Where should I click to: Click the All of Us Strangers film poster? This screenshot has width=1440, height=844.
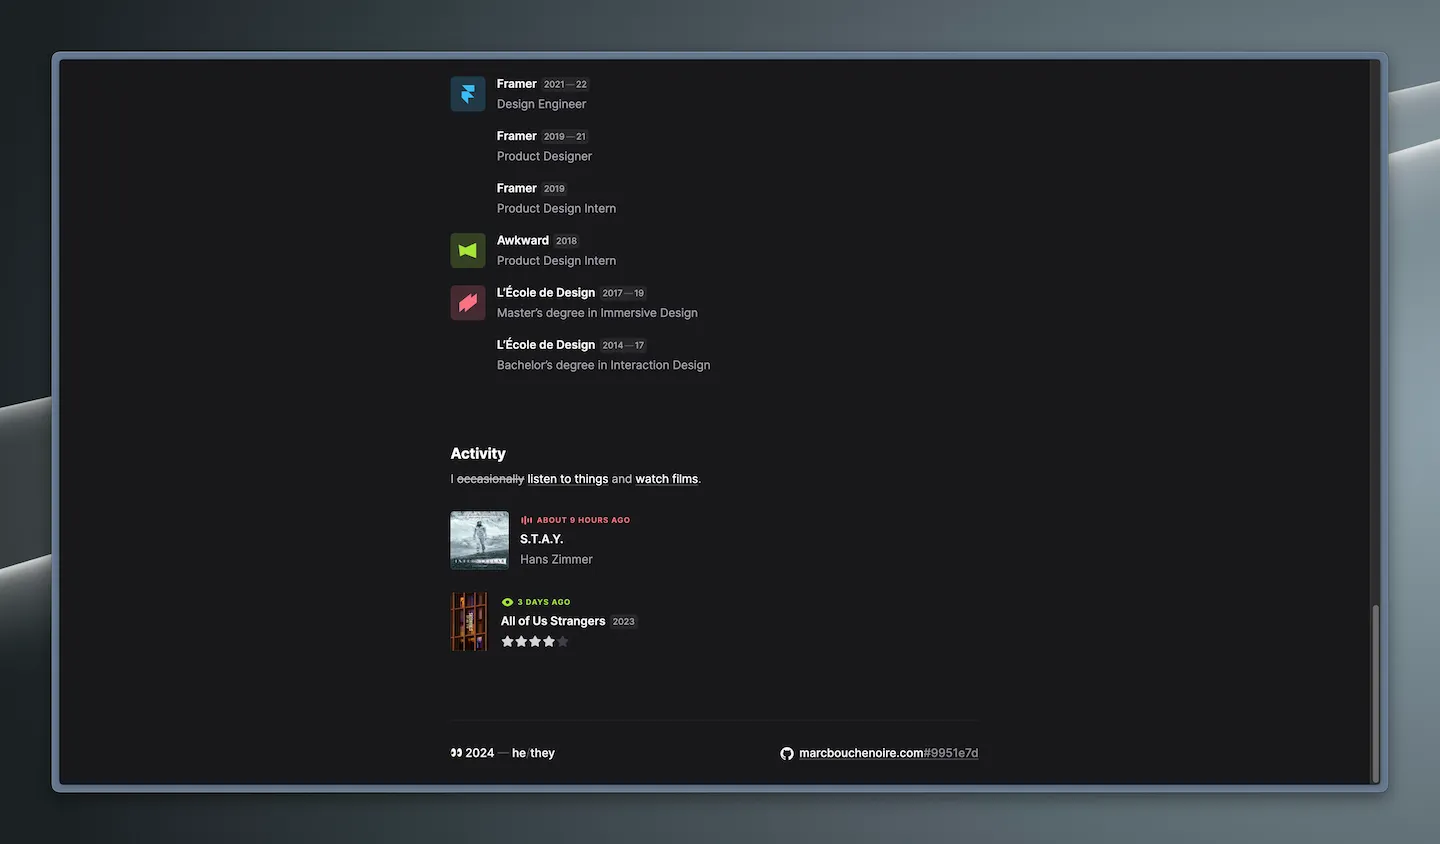(x=469, y=622)
